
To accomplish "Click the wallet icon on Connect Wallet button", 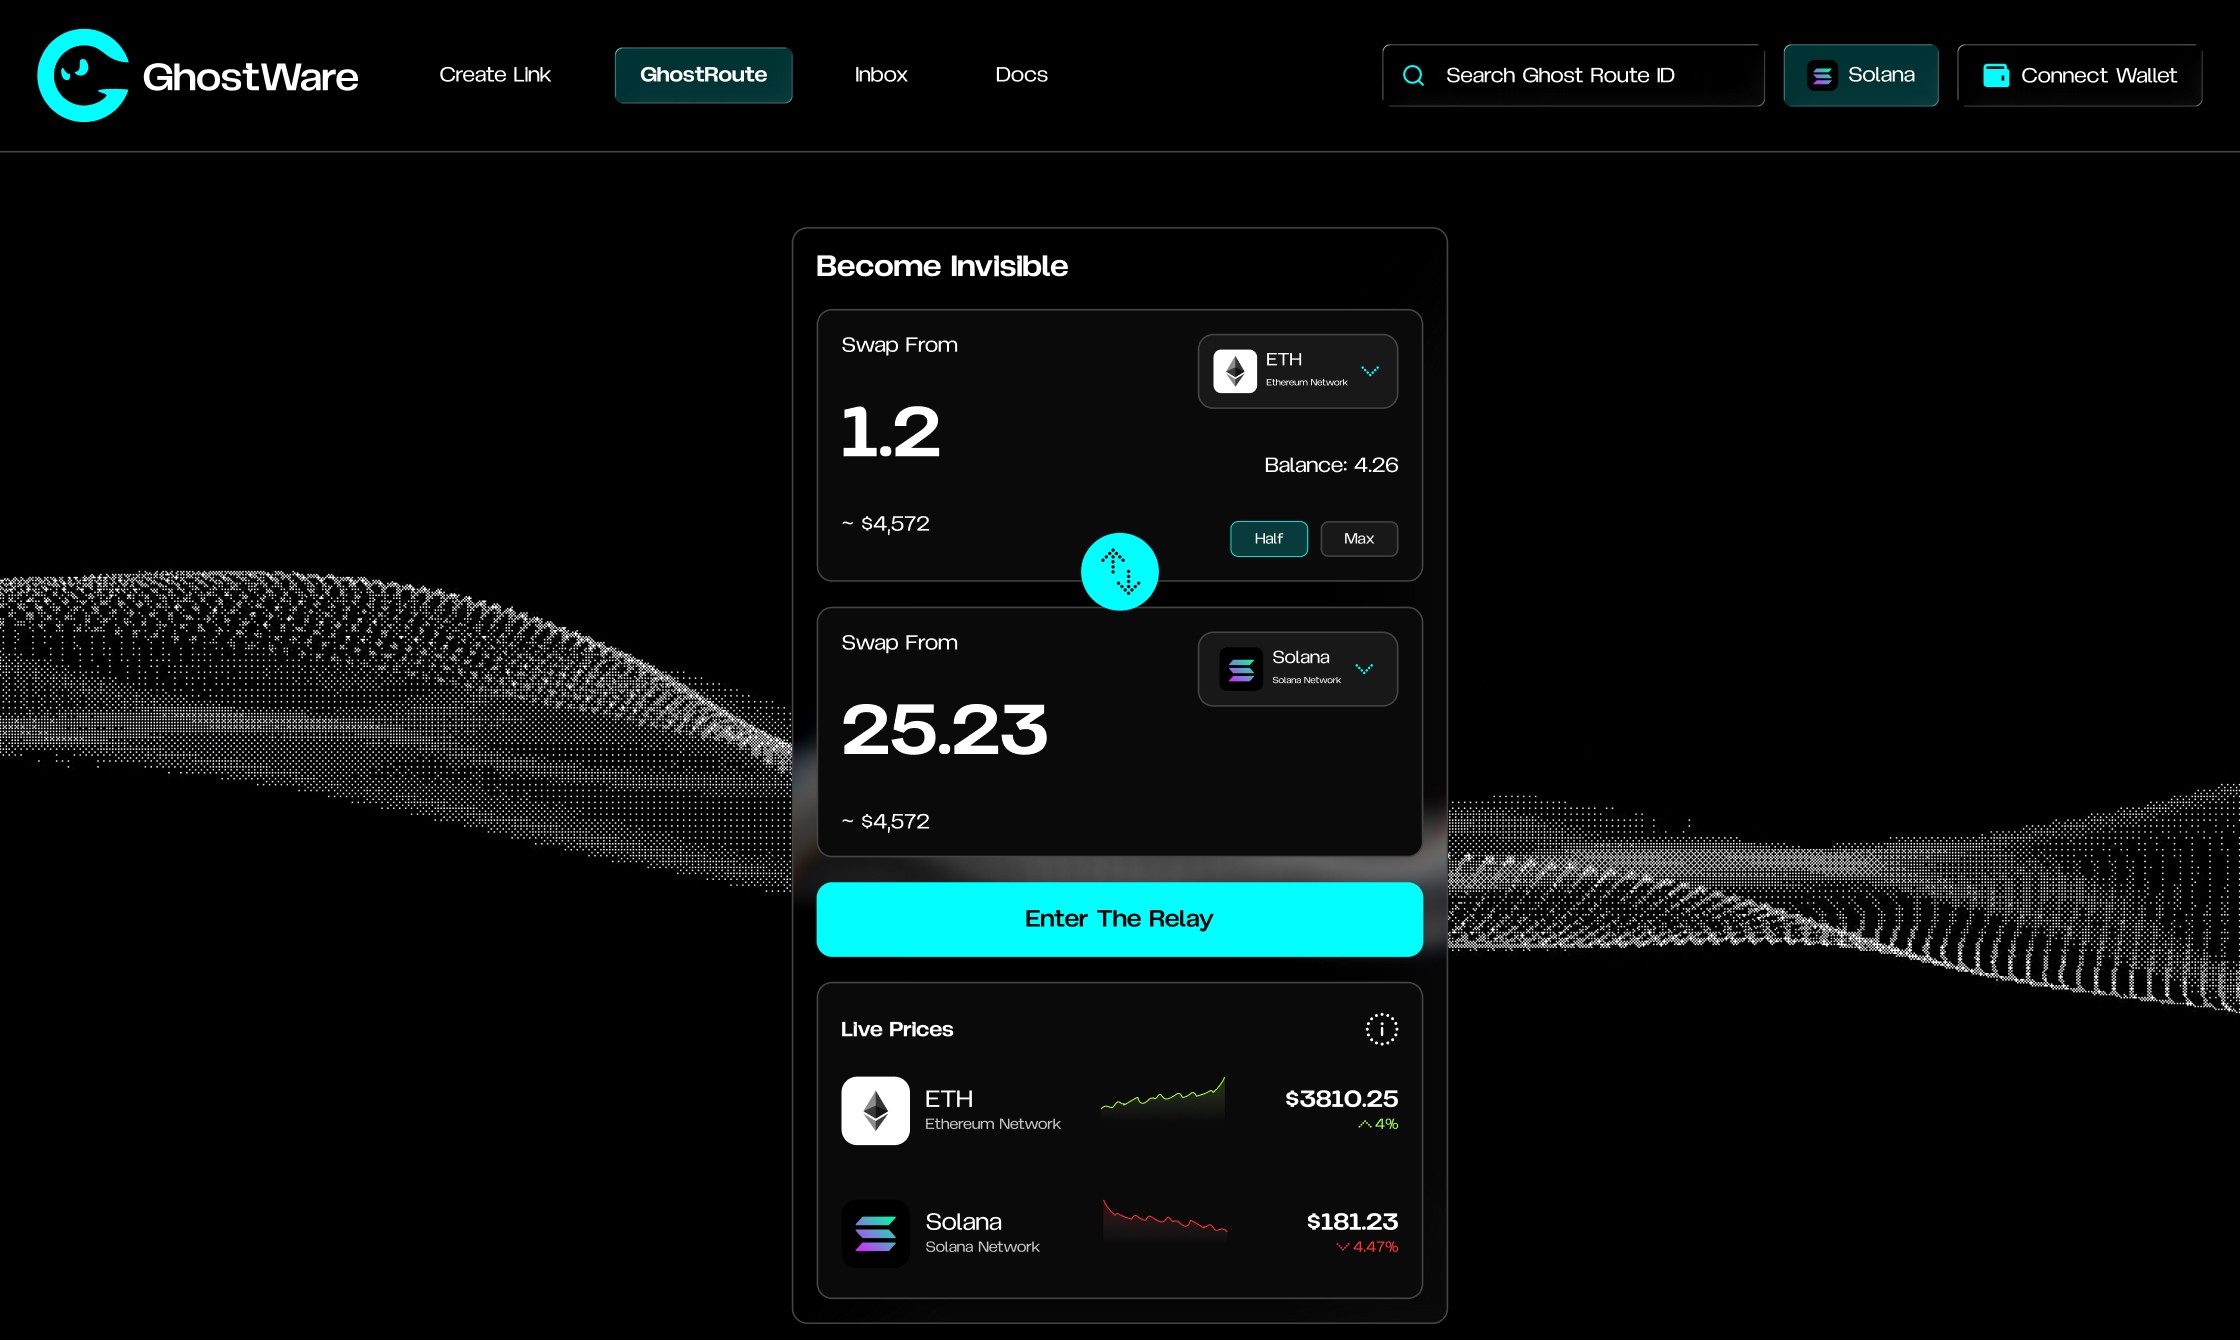I will 1998,74.
